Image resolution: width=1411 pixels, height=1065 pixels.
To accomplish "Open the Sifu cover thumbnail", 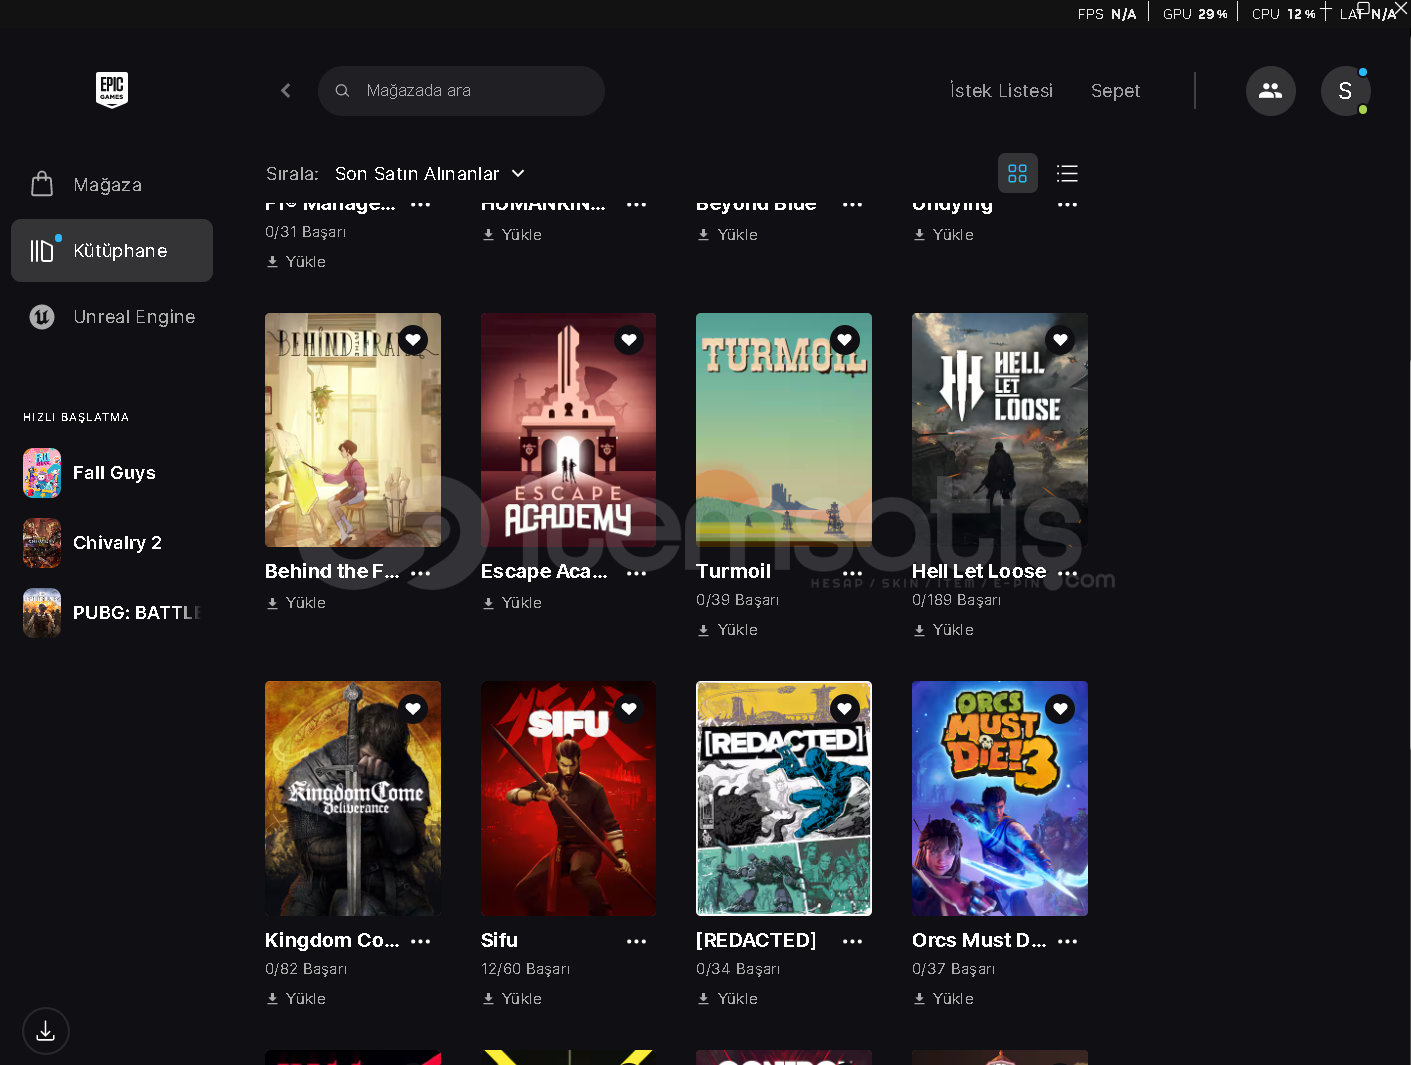I will point(568,798).
